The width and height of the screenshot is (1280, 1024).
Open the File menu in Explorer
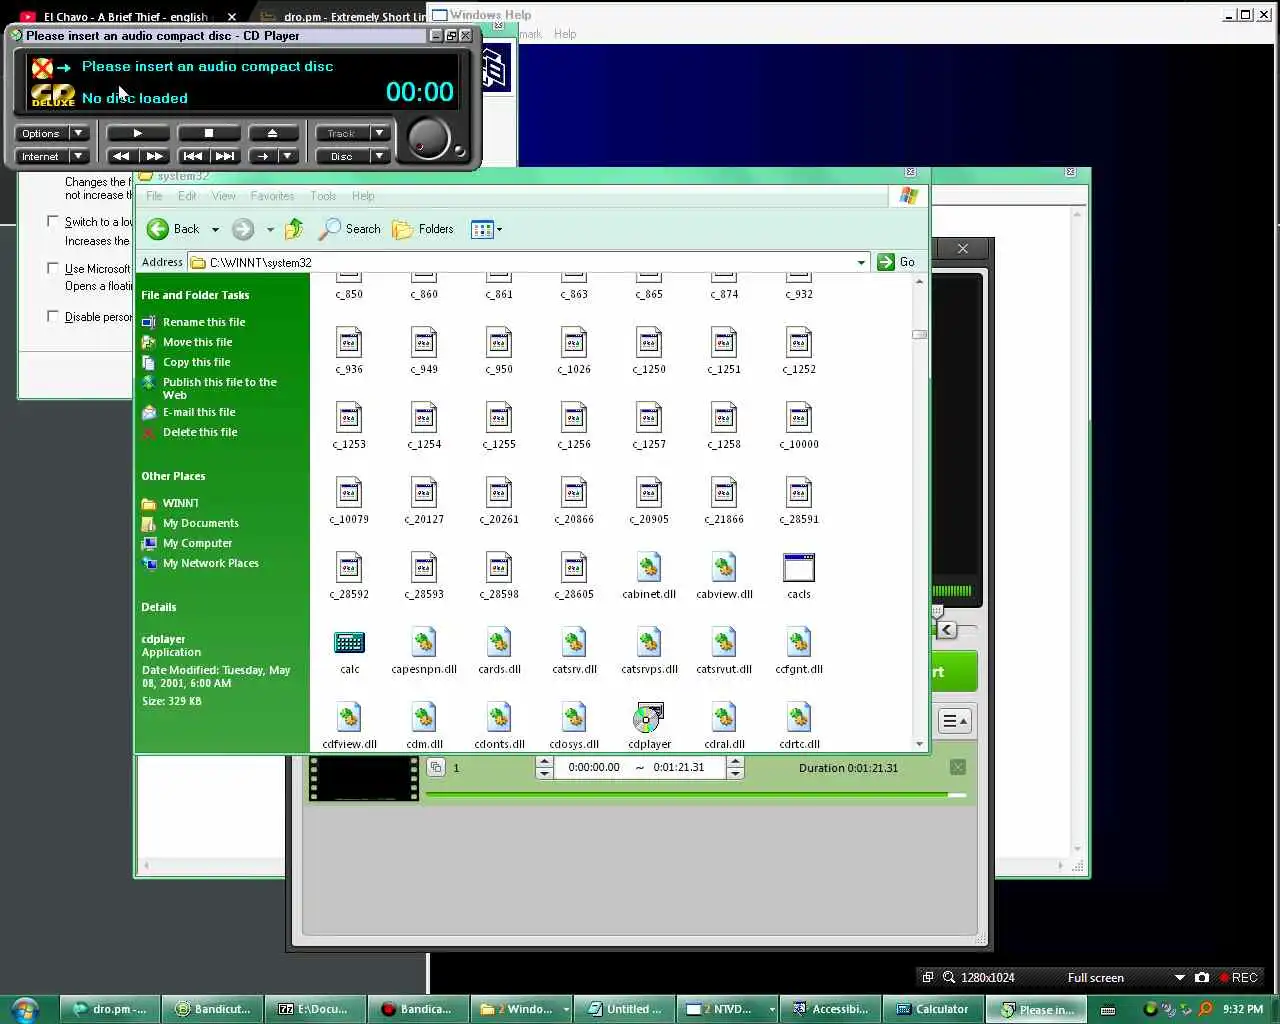coord(154,196)
